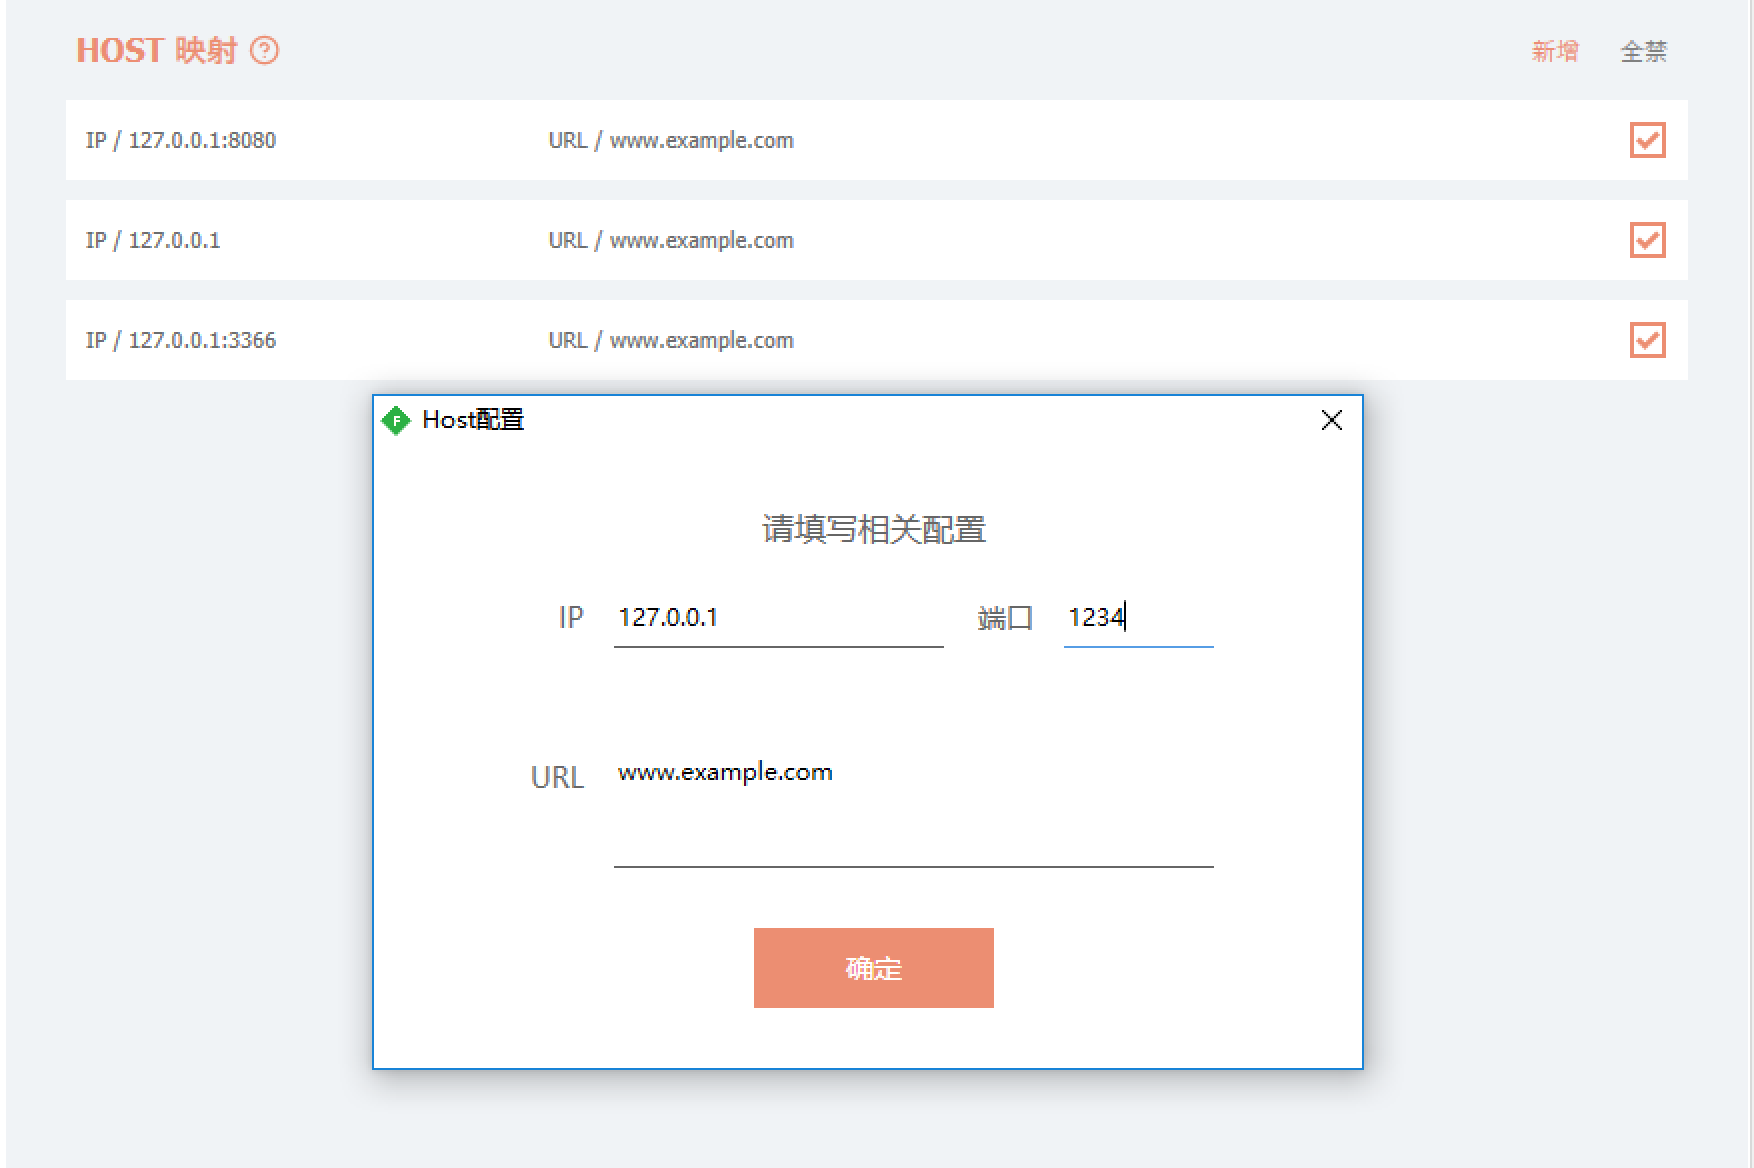Click the IP label in the dialog
Image resolution: width=1754 pixels, height=1168 pixels.
click(571, 617)
